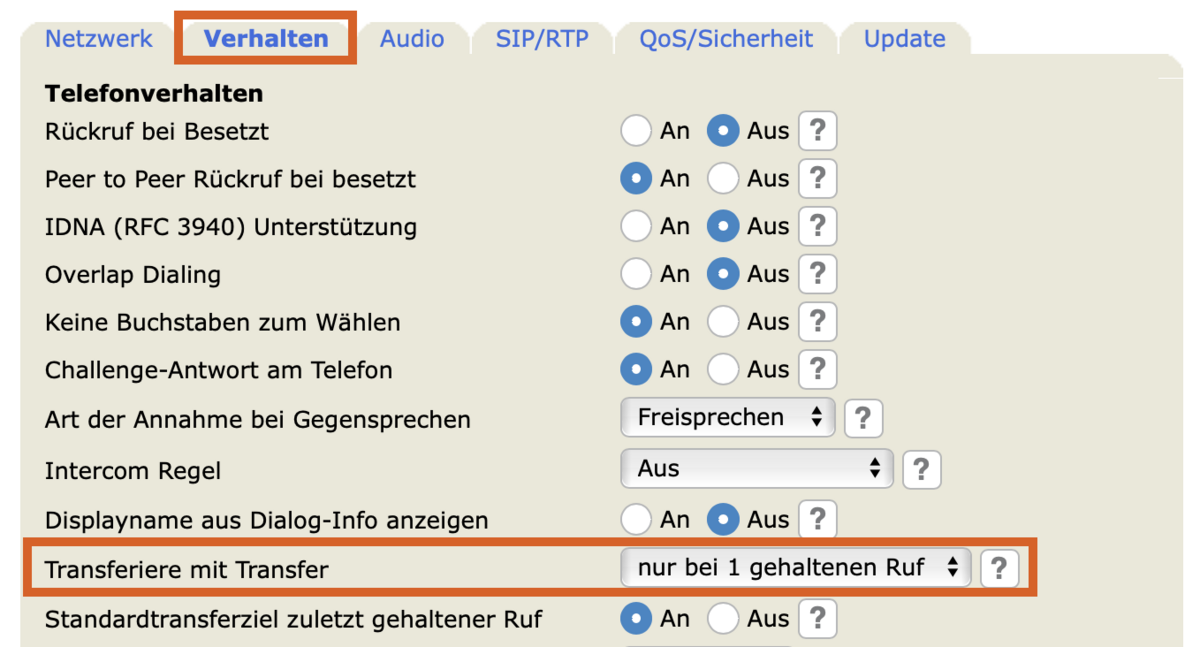This screenshot has width=1200, height=647.
Task: Open the SIP/RTP tab
Action: pos(542,39)
